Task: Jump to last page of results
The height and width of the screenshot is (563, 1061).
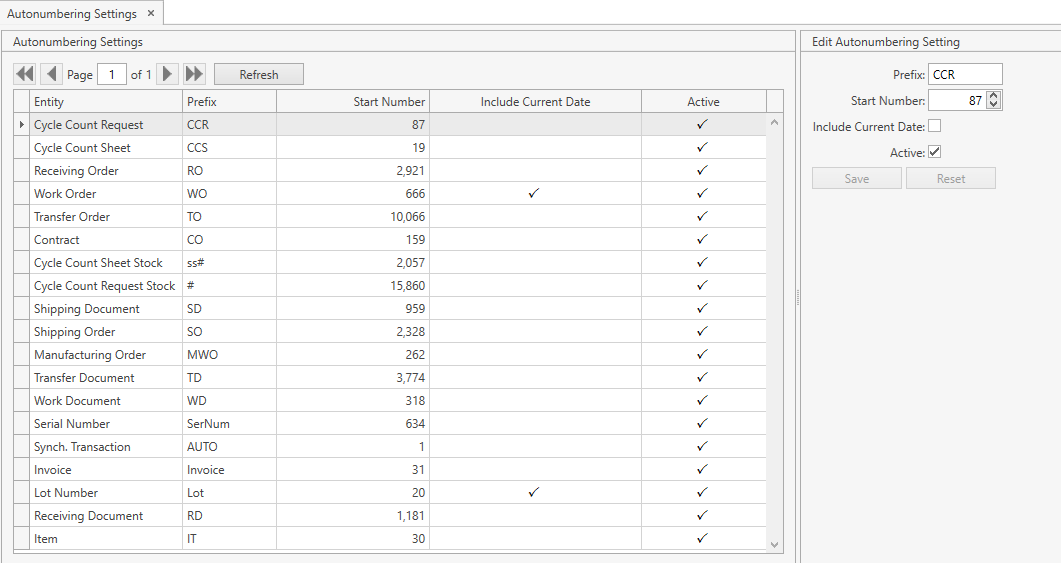Action: pos(194,75)
